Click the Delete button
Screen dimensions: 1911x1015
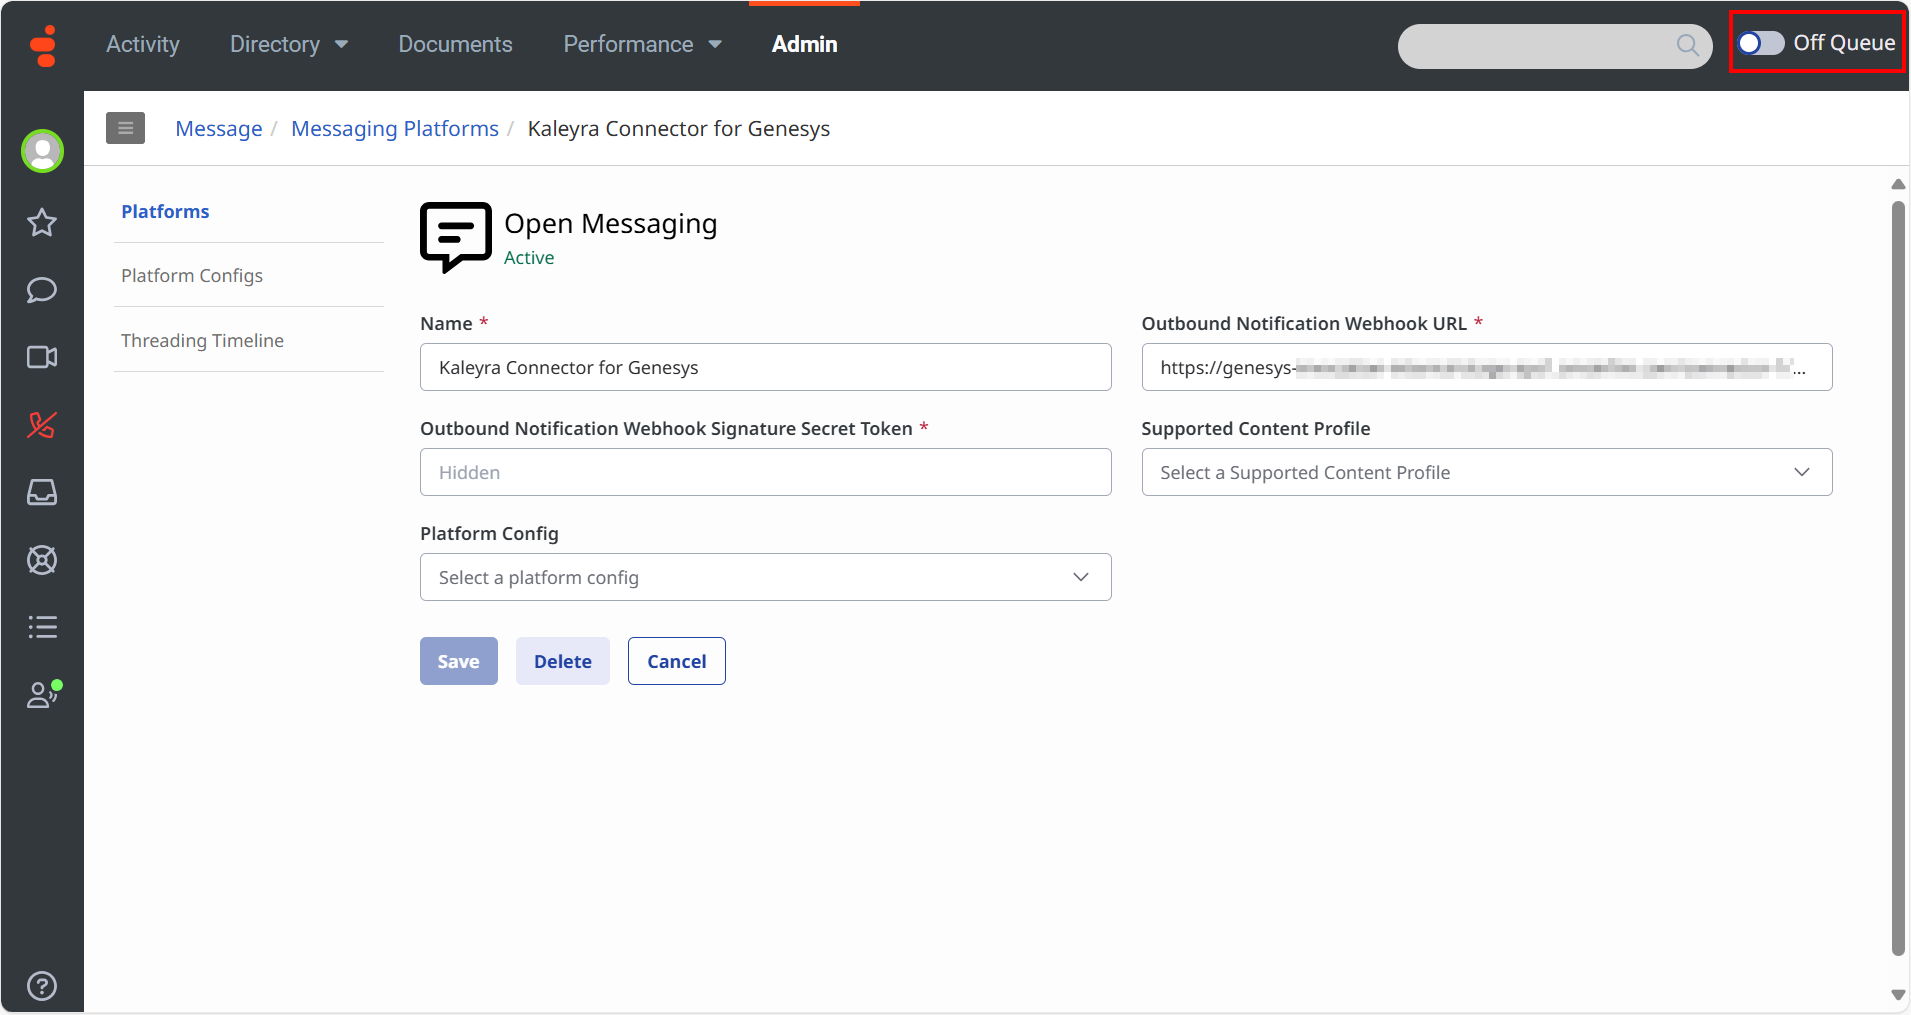click(563, 661)
